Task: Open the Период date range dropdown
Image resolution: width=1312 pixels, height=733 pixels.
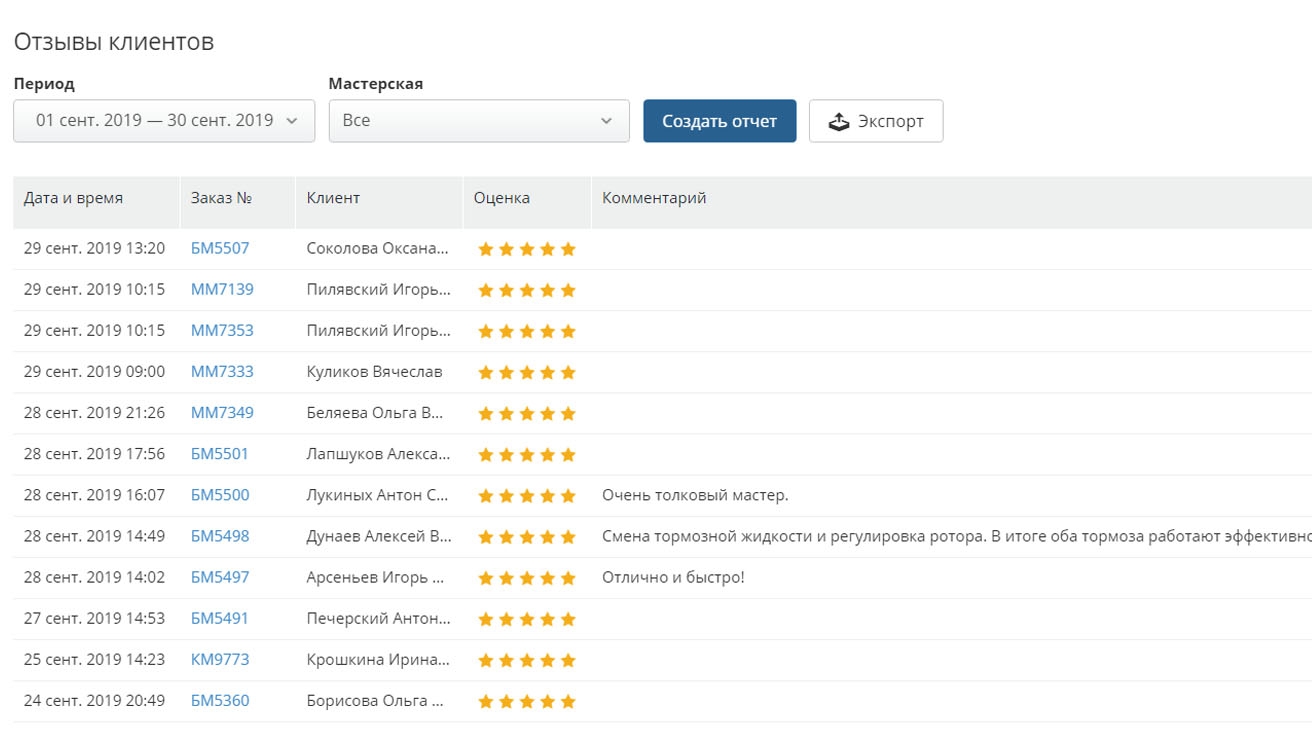Action: (164, 121)
